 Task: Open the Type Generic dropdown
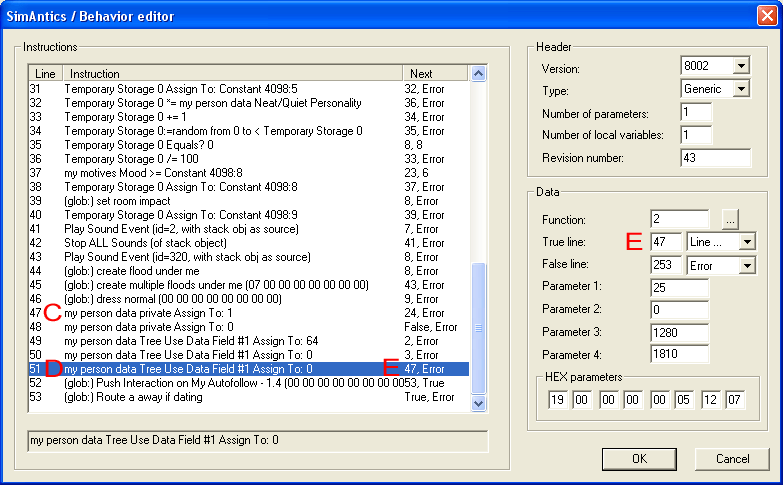tap(741, 89)
